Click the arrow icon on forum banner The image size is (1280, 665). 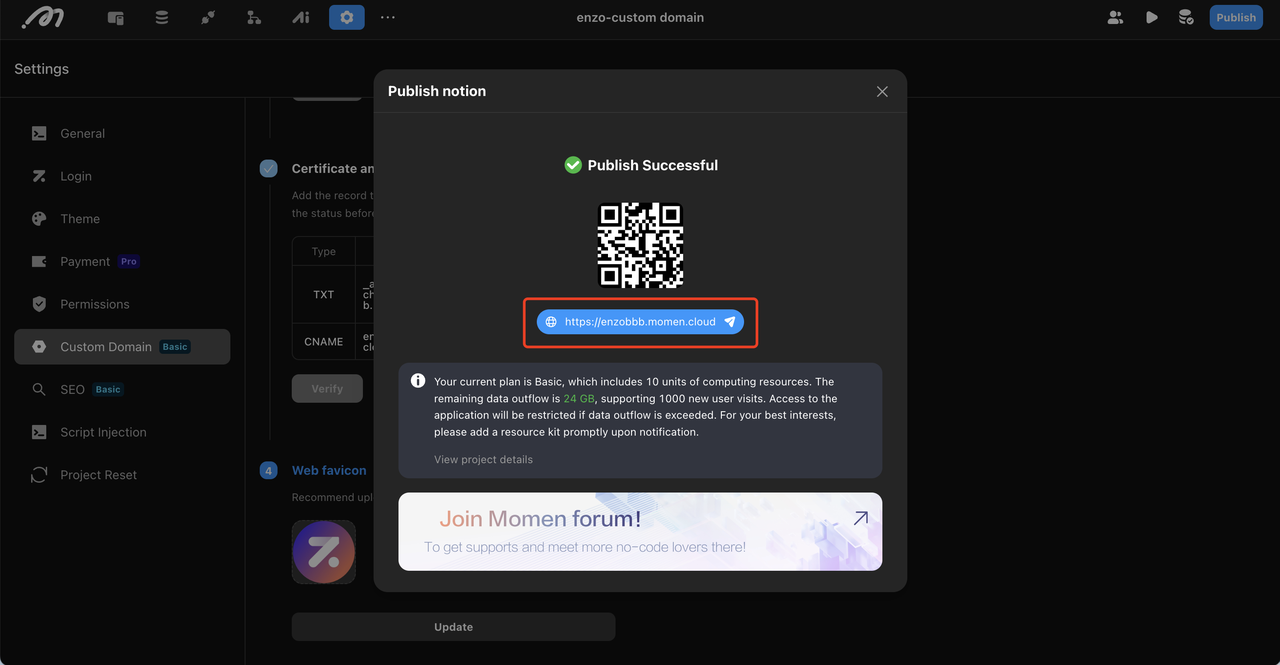pyautogui.click(x=860, y=518)
